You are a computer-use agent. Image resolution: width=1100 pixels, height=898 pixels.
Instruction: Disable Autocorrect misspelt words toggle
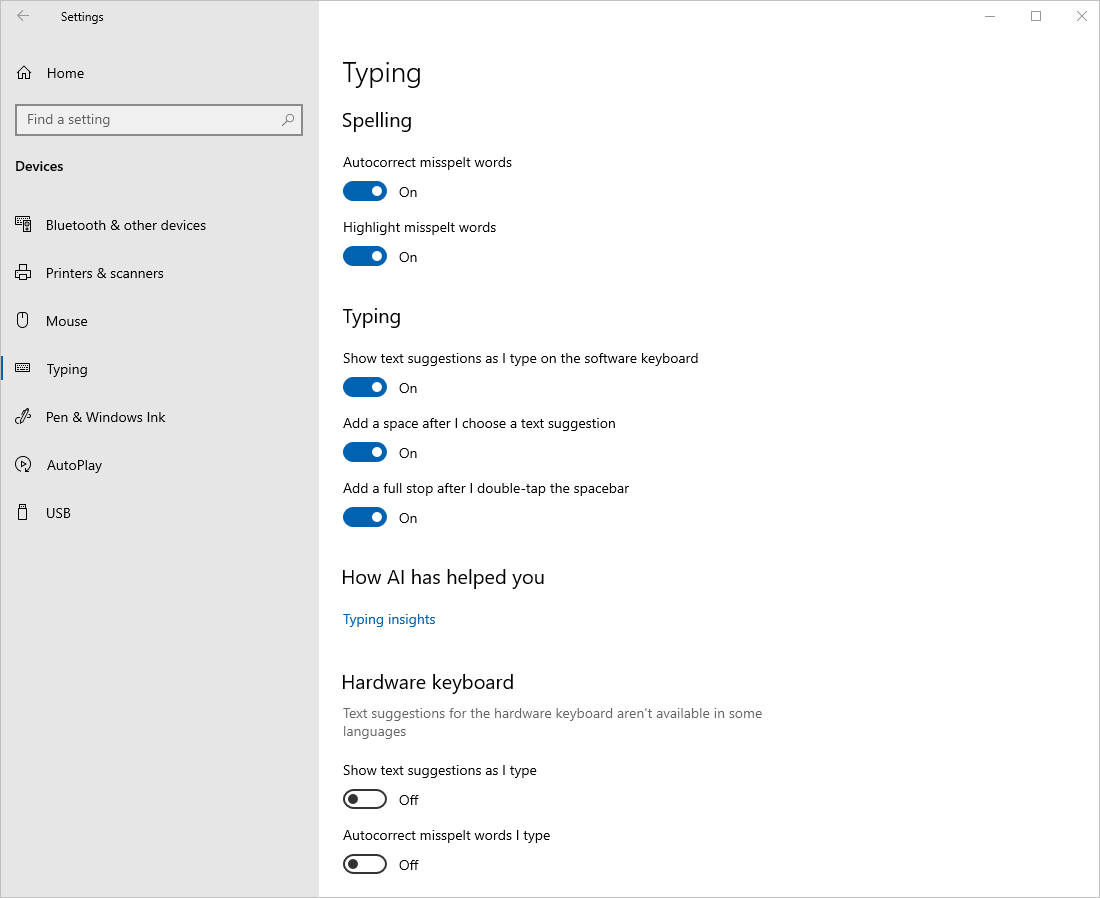point(365,191)
